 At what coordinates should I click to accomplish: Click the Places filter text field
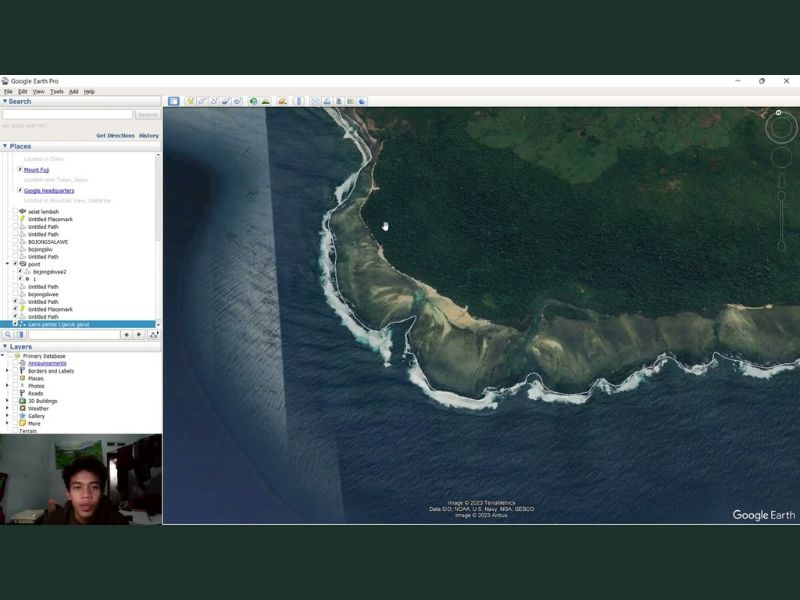(74, 335)
